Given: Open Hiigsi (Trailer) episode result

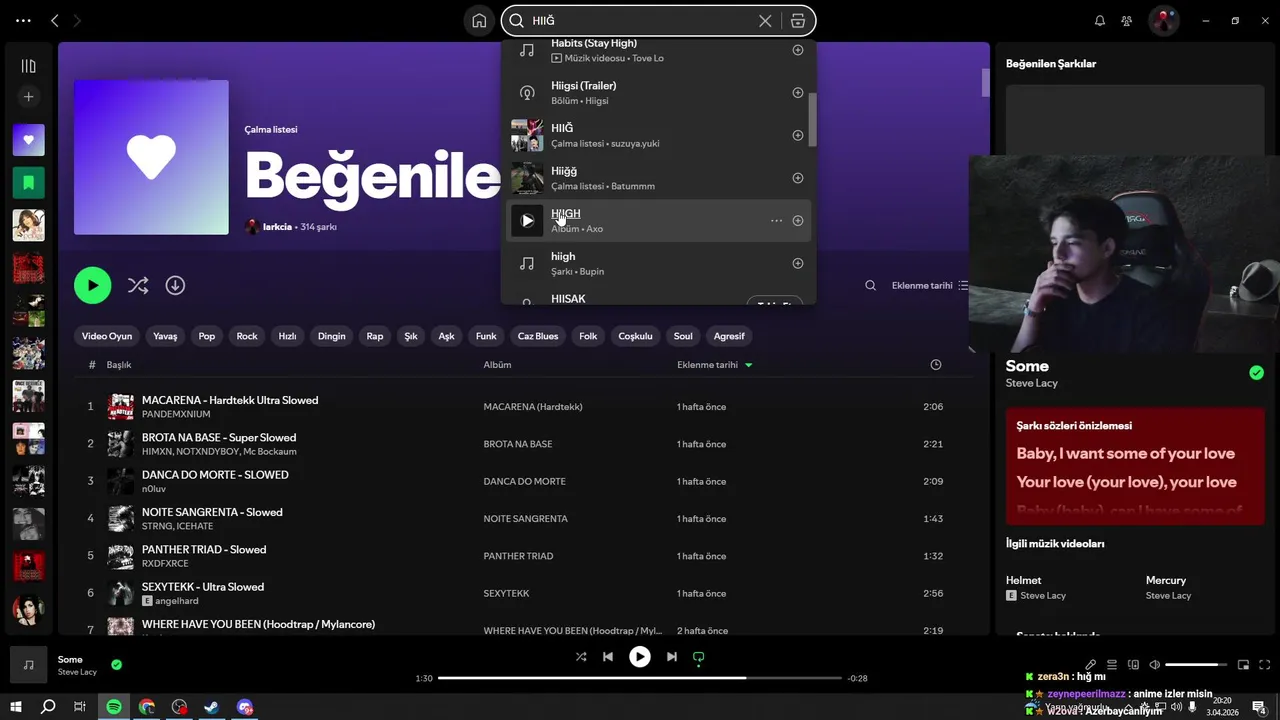Looking at the screenshot, I should pyautogui.click(x=656, y=93).
